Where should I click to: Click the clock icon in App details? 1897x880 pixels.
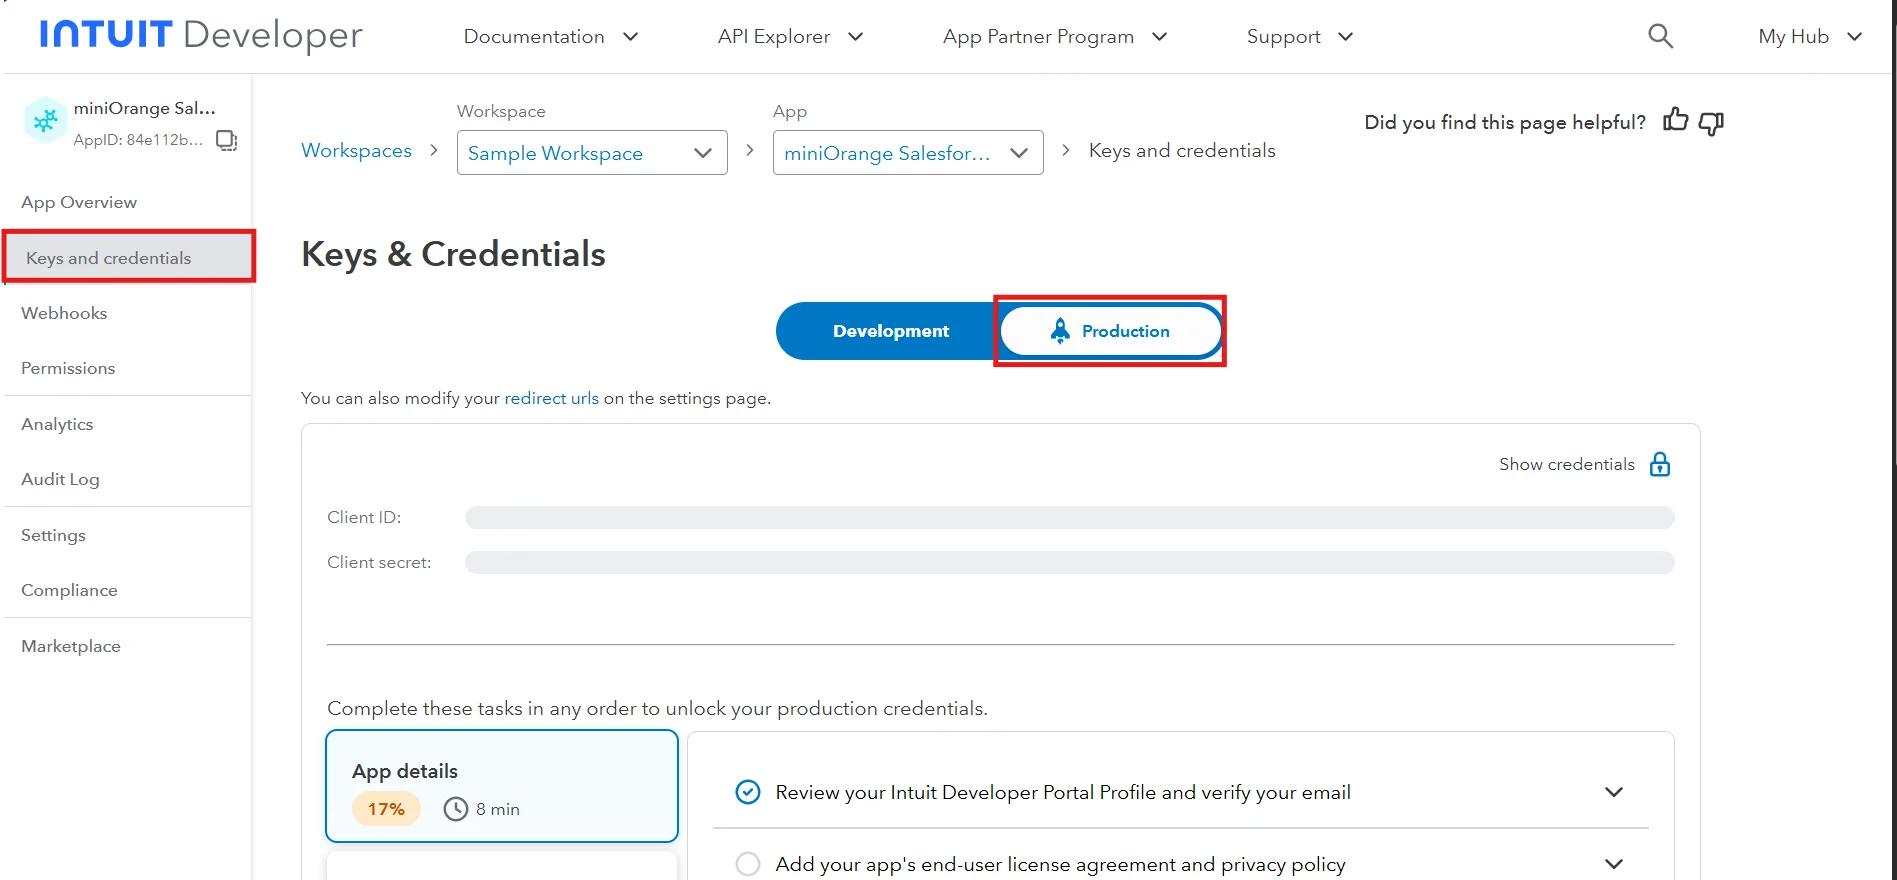pyautogui.click(x=456, y=809)
